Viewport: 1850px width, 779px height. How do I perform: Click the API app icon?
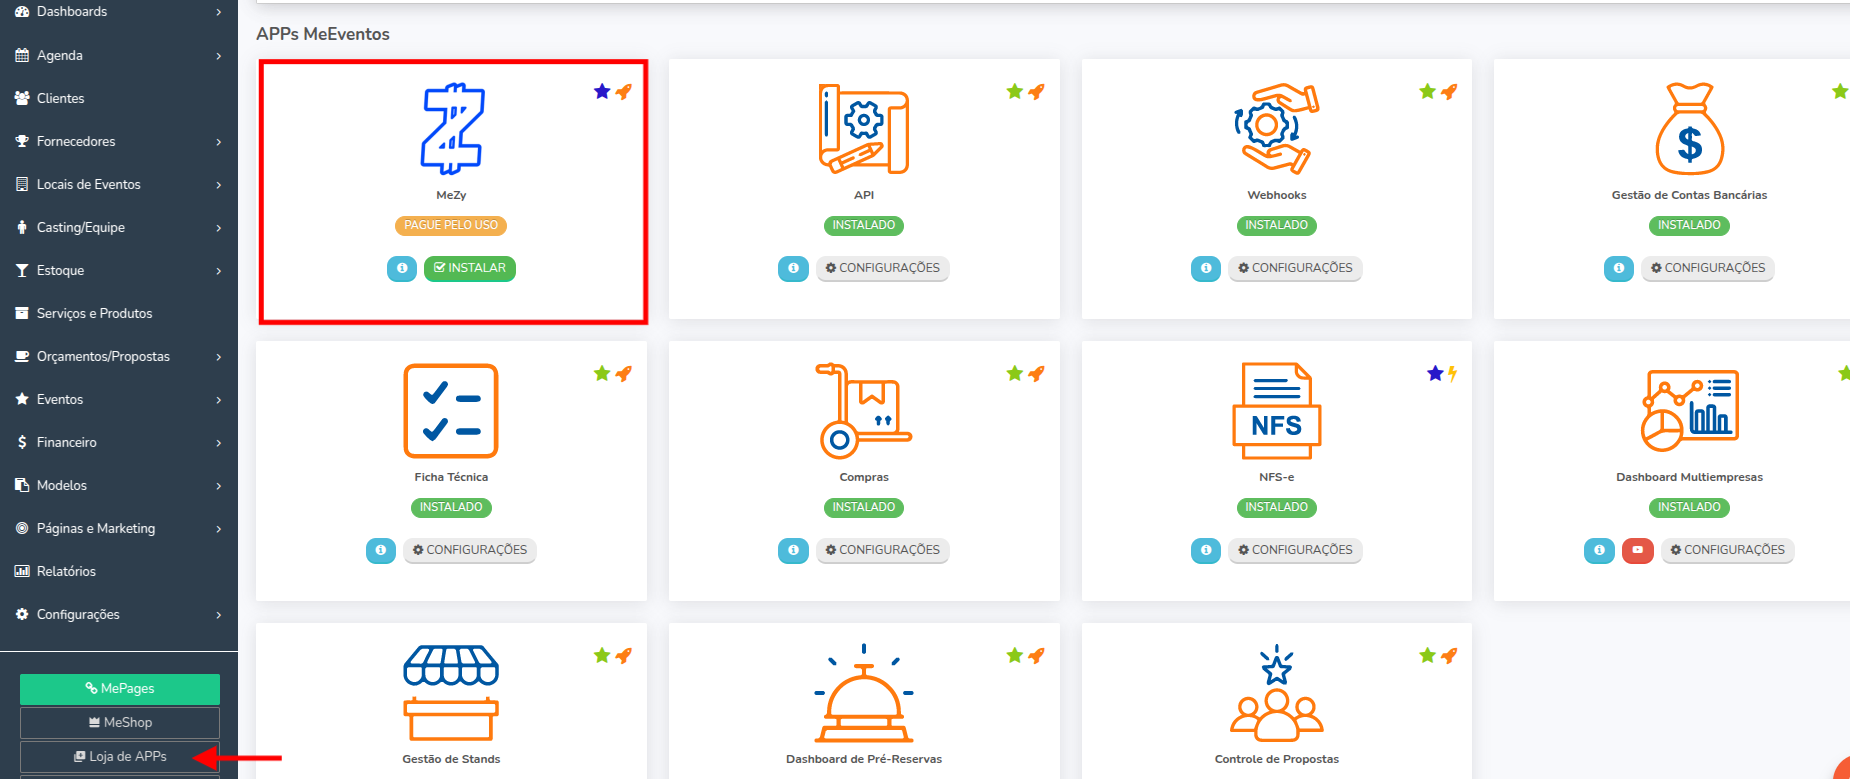coord(864,129)
